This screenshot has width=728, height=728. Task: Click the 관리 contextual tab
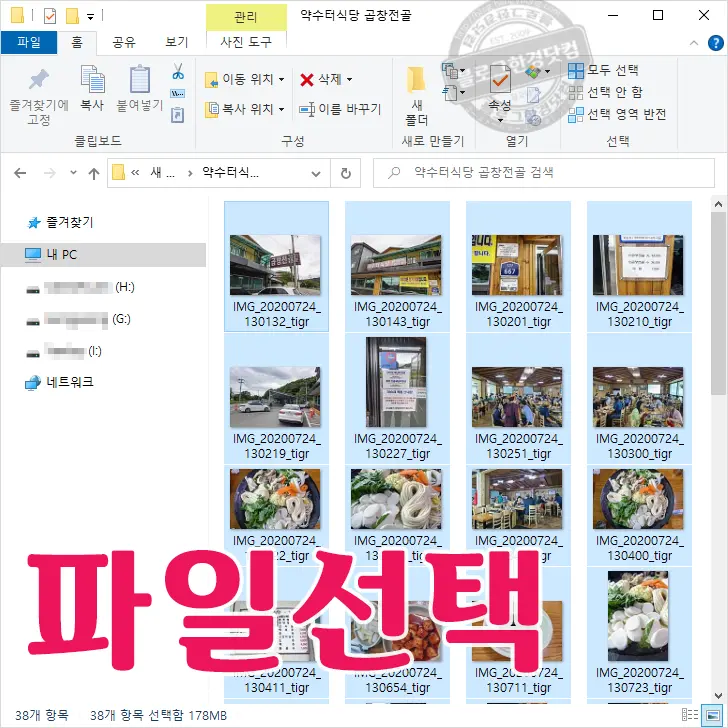[246, 17]
